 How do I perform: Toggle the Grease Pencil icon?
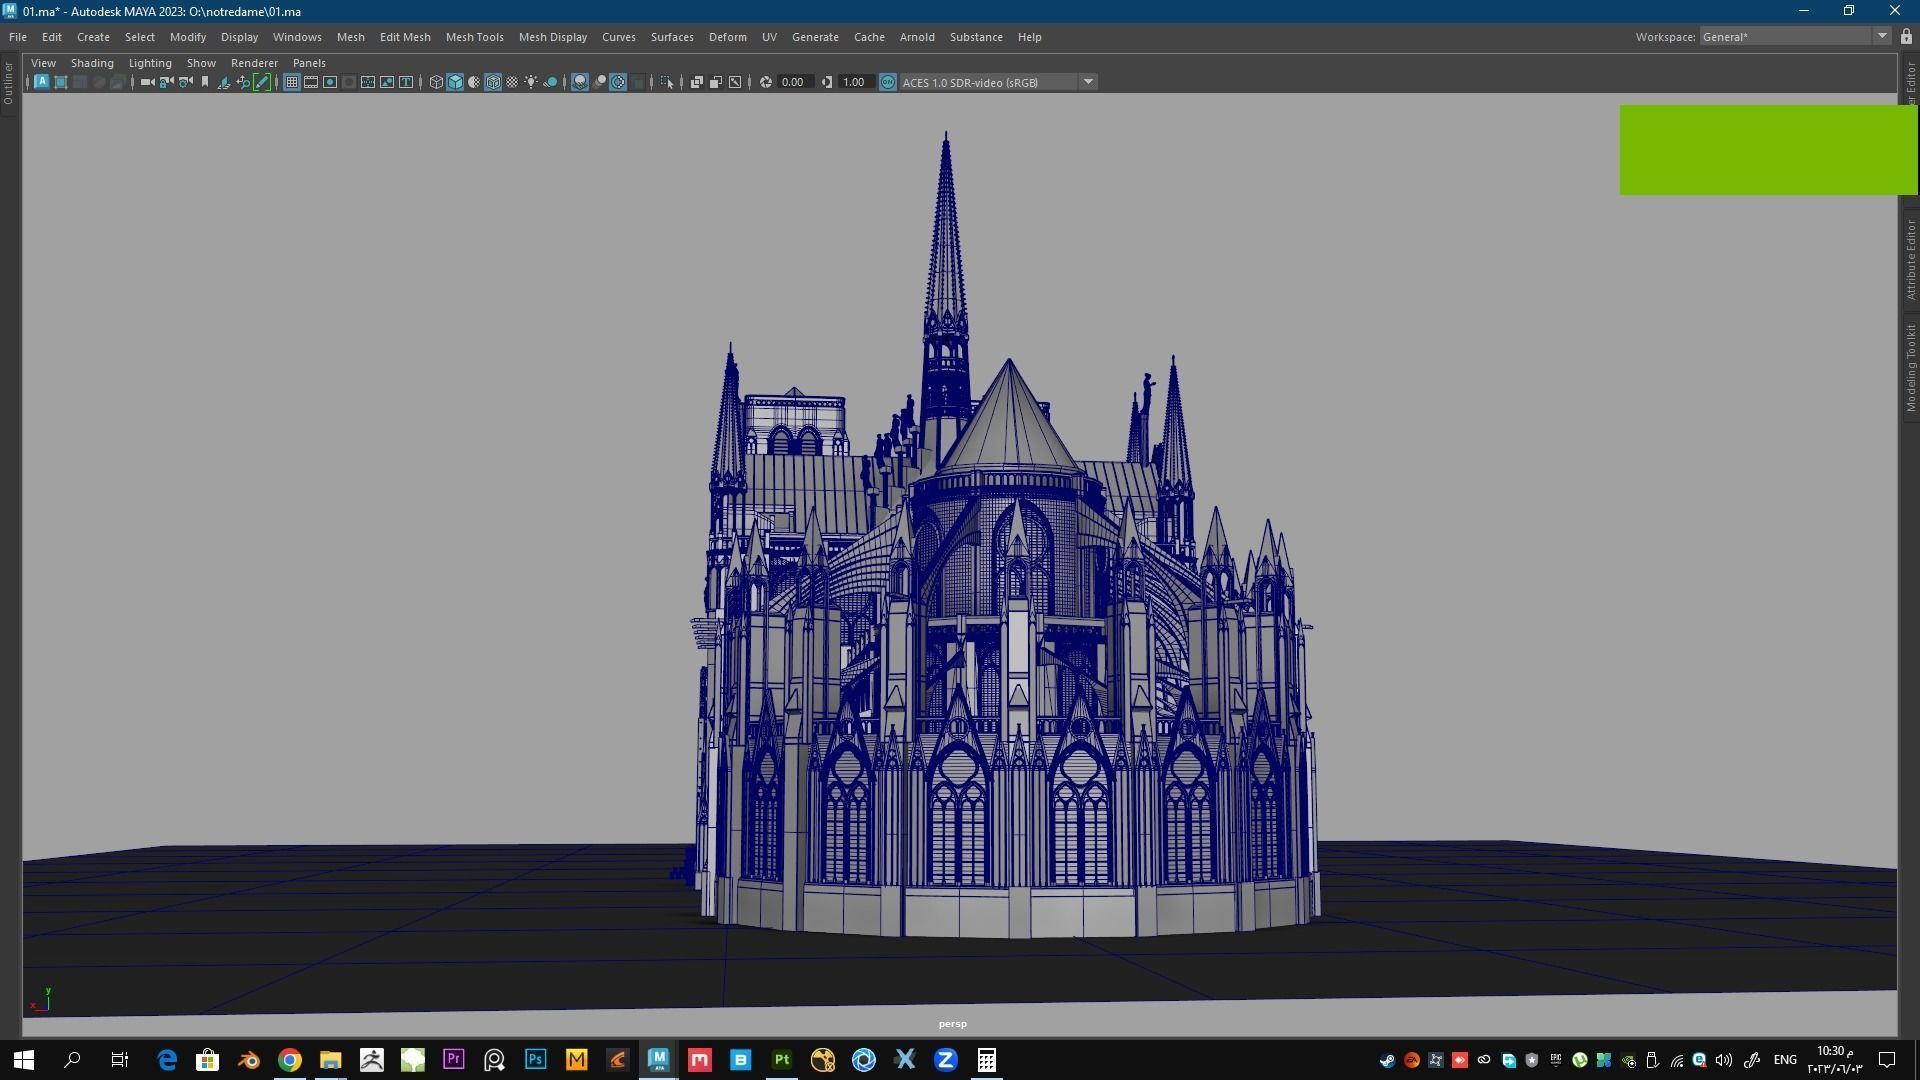tap(262, 82)
